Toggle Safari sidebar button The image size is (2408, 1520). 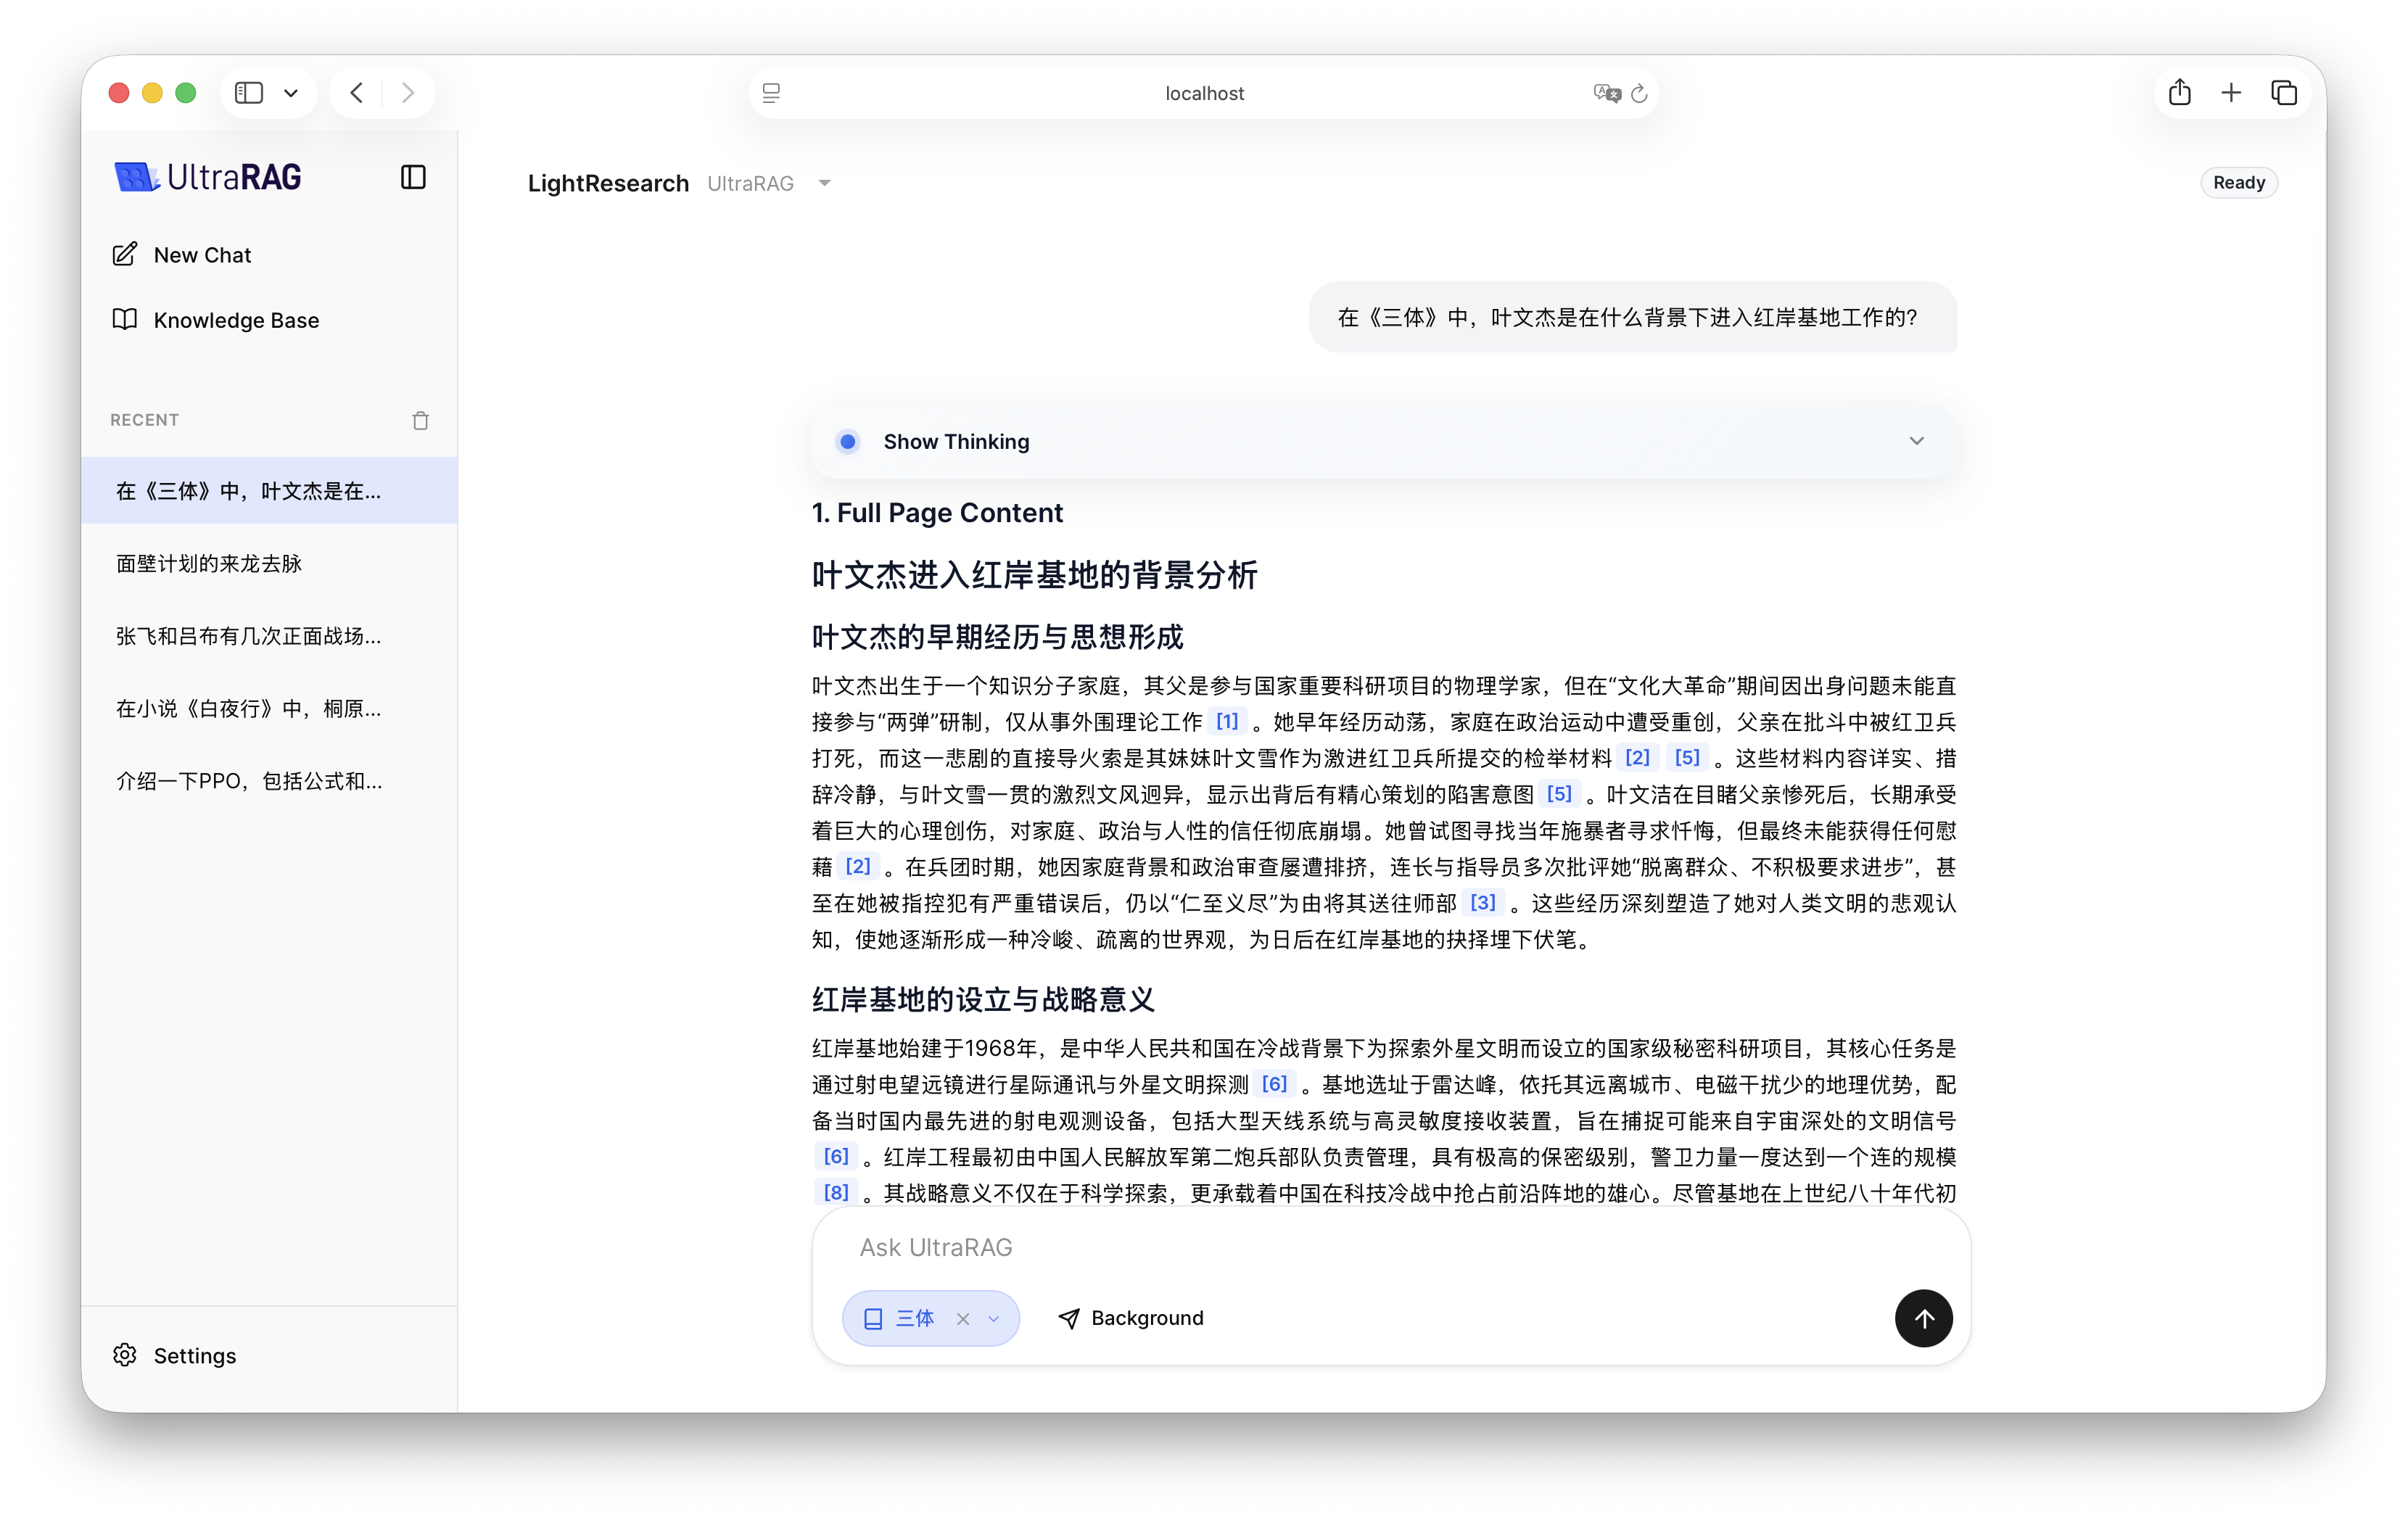click(x=249, y=93)
